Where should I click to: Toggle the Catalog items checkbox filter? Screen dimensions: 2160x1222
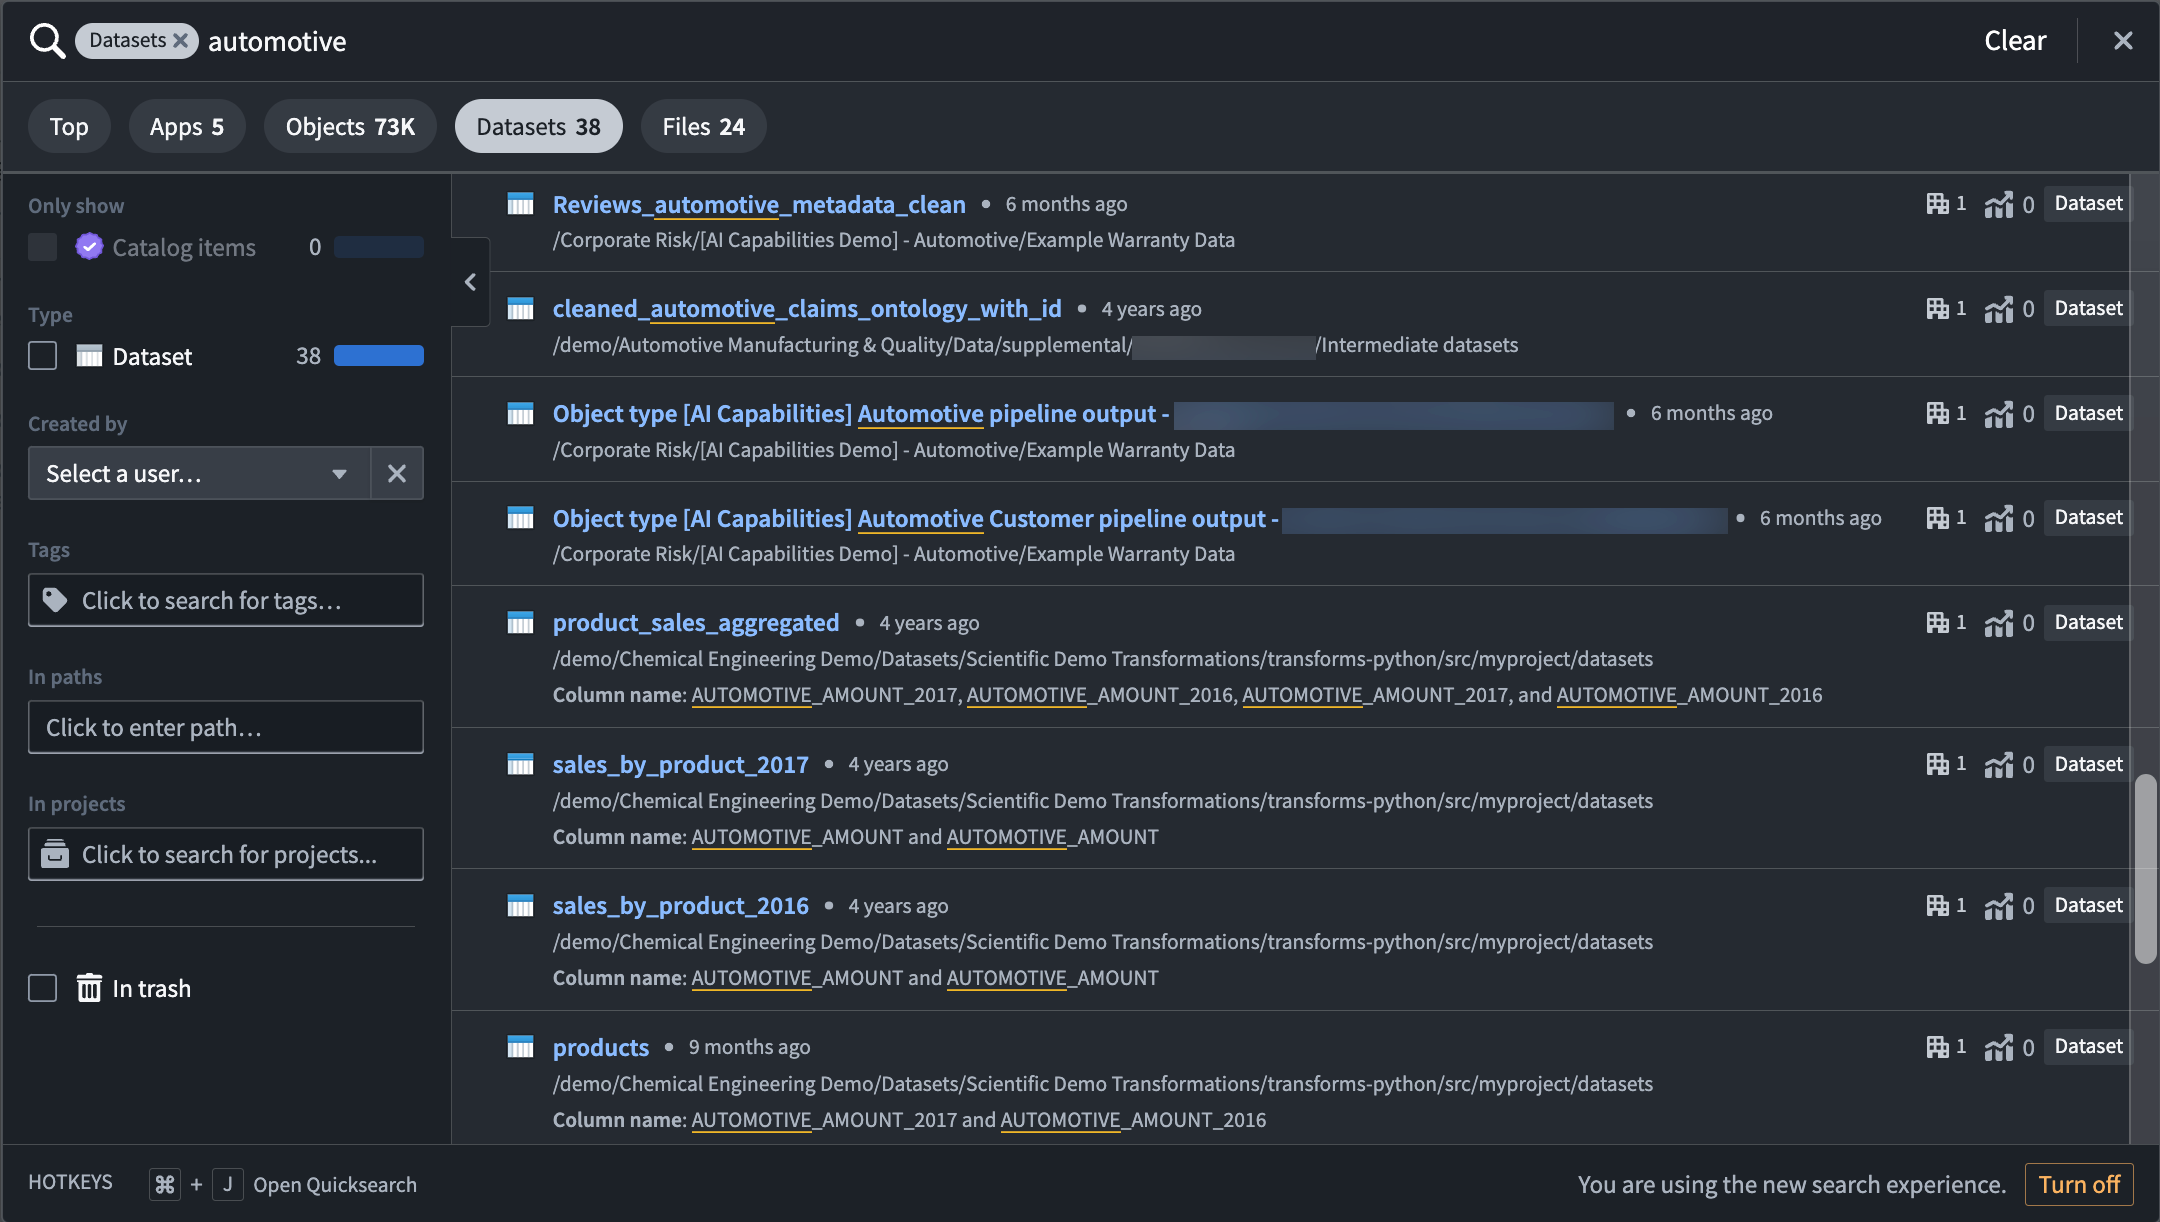tap(42, 246)
